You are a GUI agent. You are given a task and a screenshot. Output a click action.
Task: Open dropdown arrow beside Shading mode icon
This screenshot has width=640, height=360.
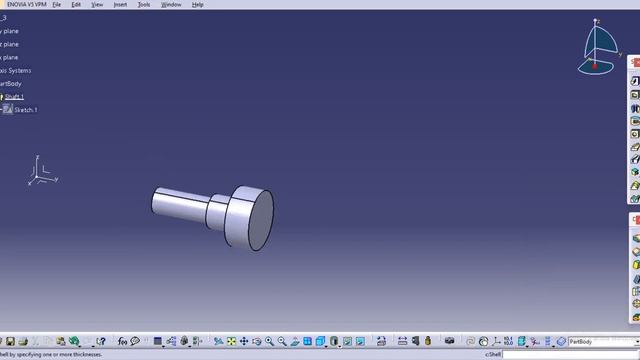point(340,346)
